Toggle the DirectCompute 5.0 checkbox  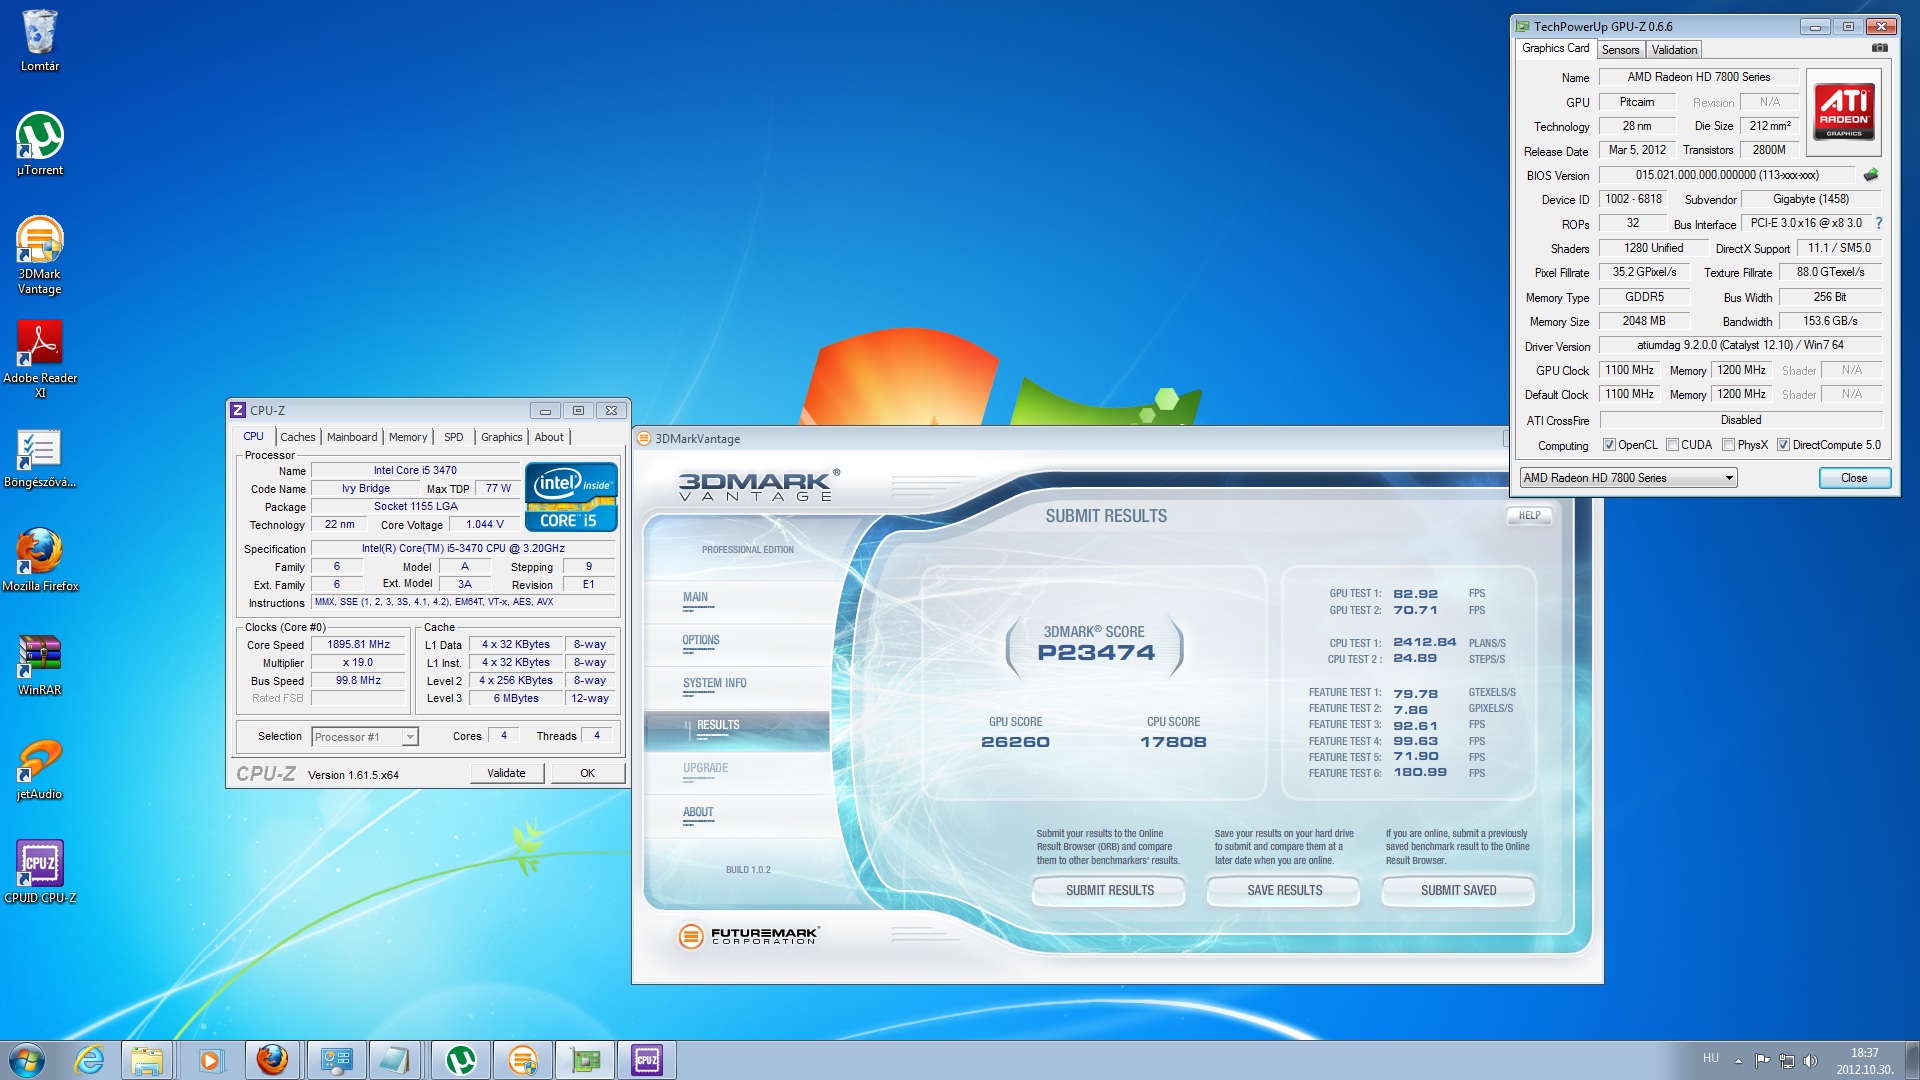pos(1783,445)
